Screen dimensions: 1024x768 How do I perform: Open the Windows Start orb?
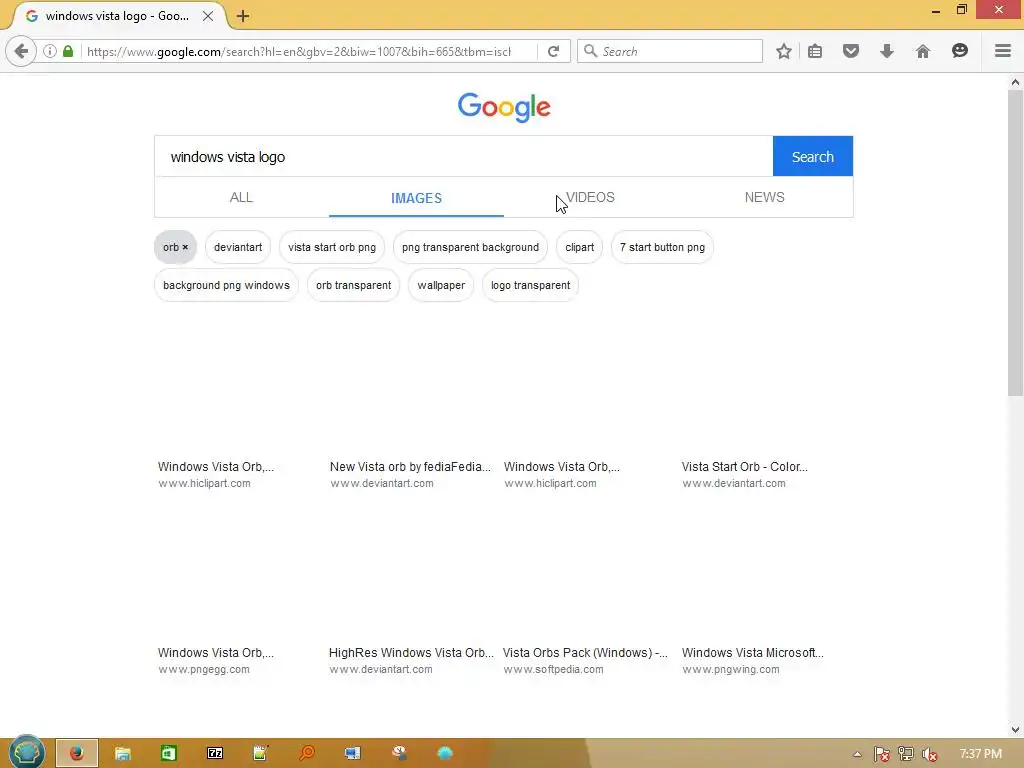tap(27, 752)
